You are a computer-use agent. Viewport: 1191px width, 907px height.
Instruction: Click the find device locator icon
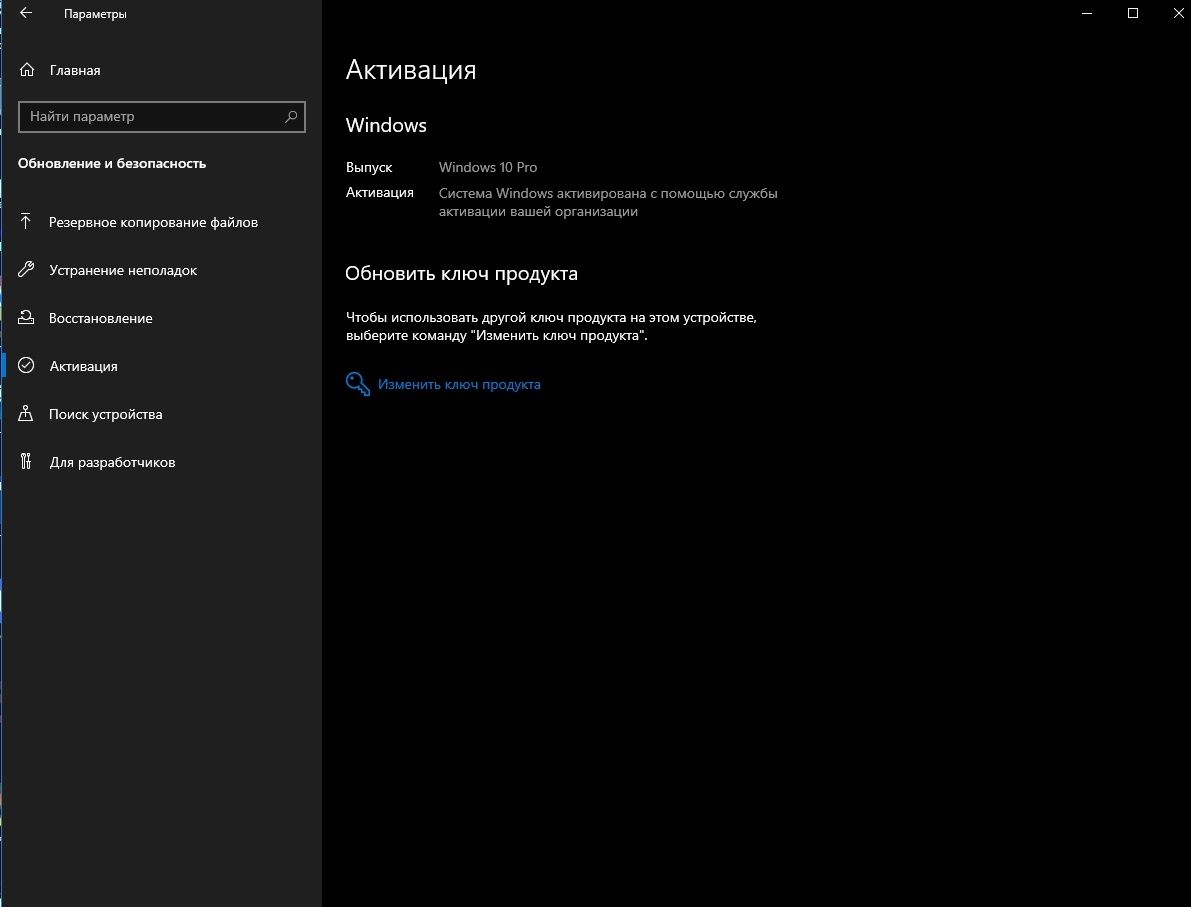click(26, 413)
